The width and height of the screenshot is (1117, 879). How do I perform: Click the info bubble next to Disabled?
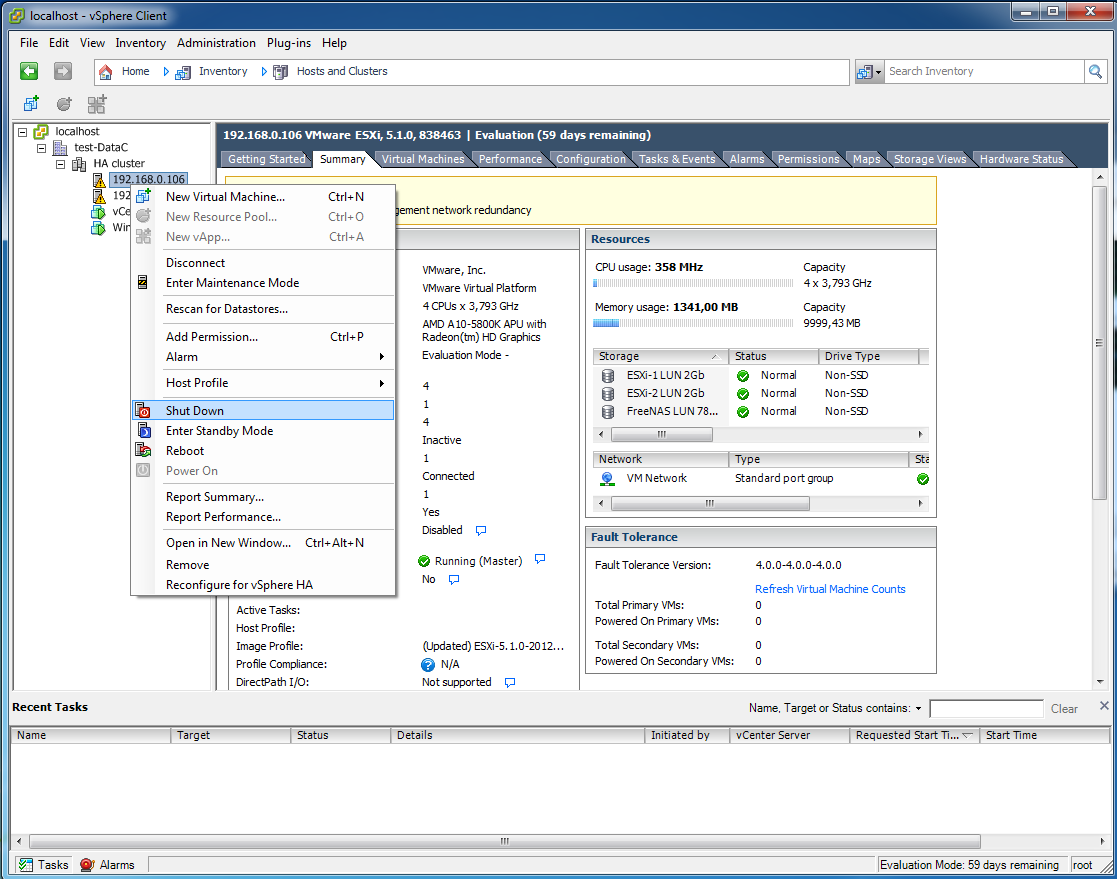tap(481, 531)
